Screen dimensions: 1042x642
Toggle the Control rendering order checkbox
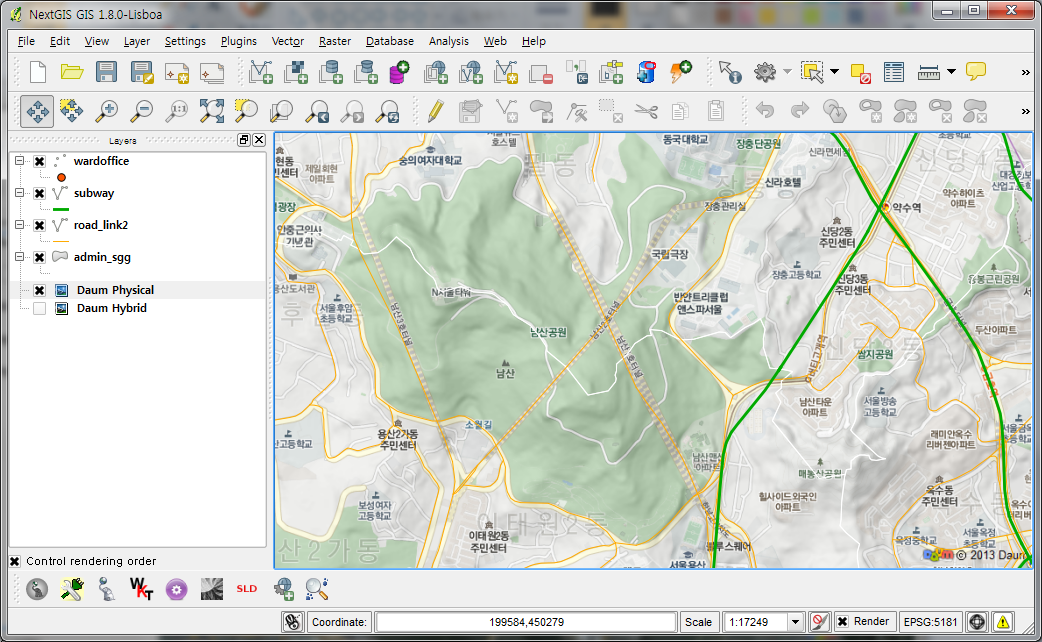[x=17, y=561]
